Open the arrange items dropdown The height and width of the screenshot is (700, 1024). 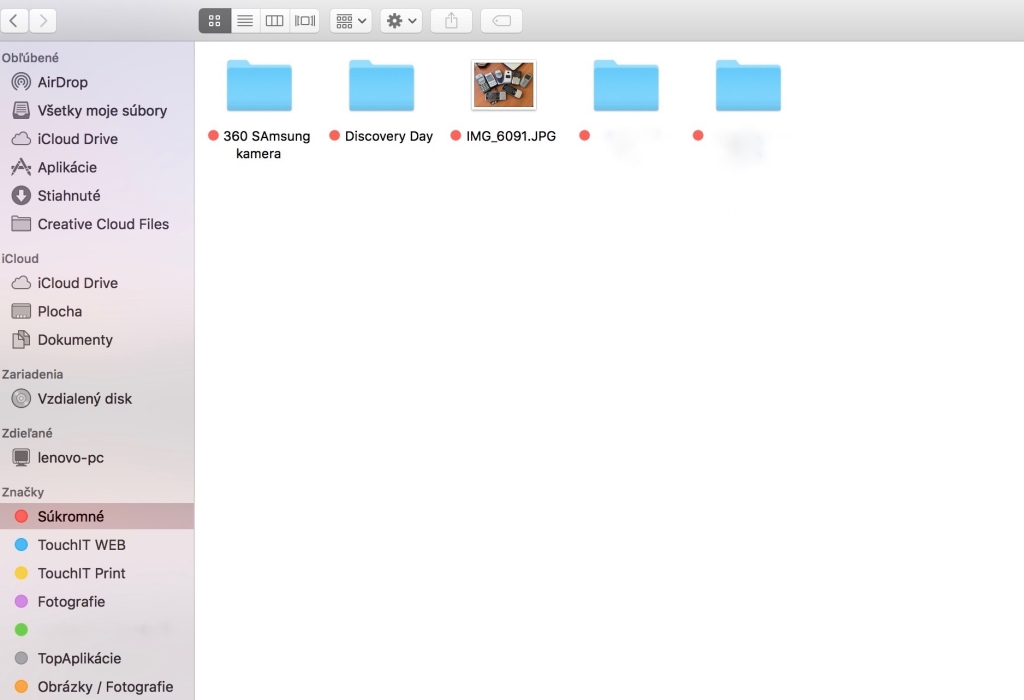click(350, 20)
